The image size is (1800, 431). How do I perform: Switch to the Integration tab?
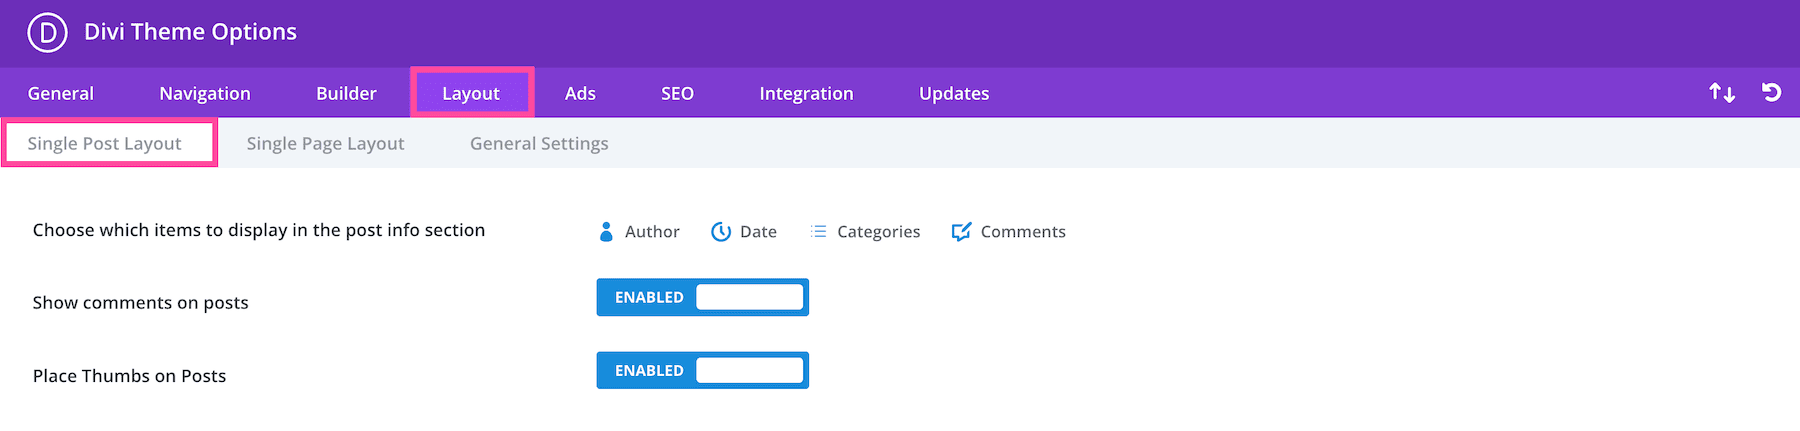(806, 93)
